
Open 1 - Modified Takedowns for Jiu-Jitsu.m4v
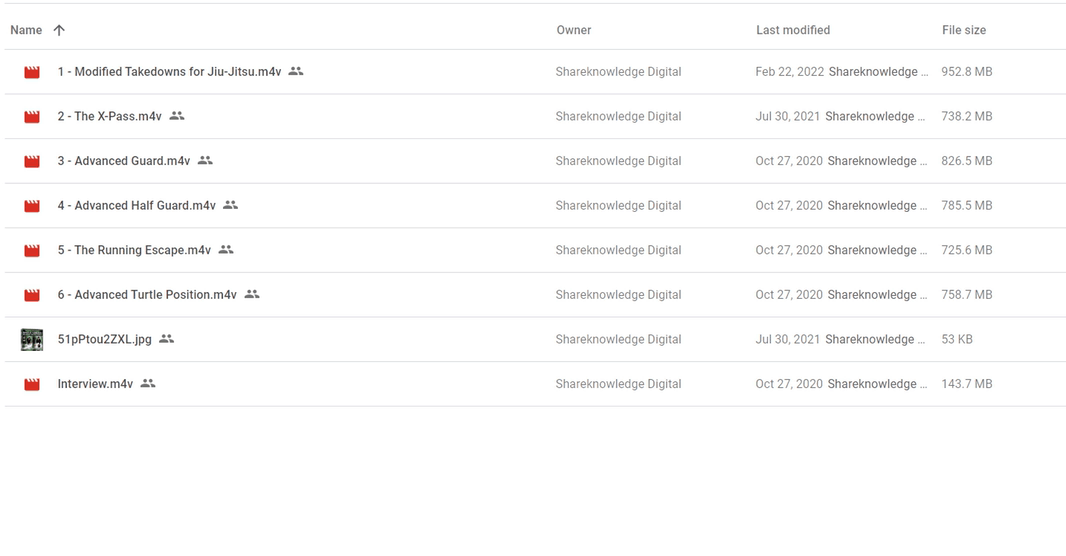[169, 72]
